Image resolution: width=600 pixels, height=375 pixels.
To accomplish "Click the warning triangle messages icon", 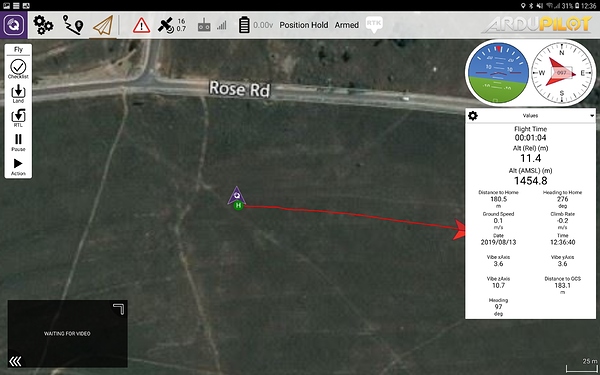I will pyautogui.click(x=141, y=26).
